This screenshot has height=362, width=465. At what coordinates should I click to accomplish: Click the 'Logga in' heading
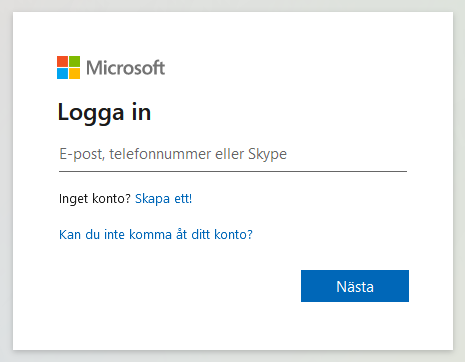coord(104,113)
